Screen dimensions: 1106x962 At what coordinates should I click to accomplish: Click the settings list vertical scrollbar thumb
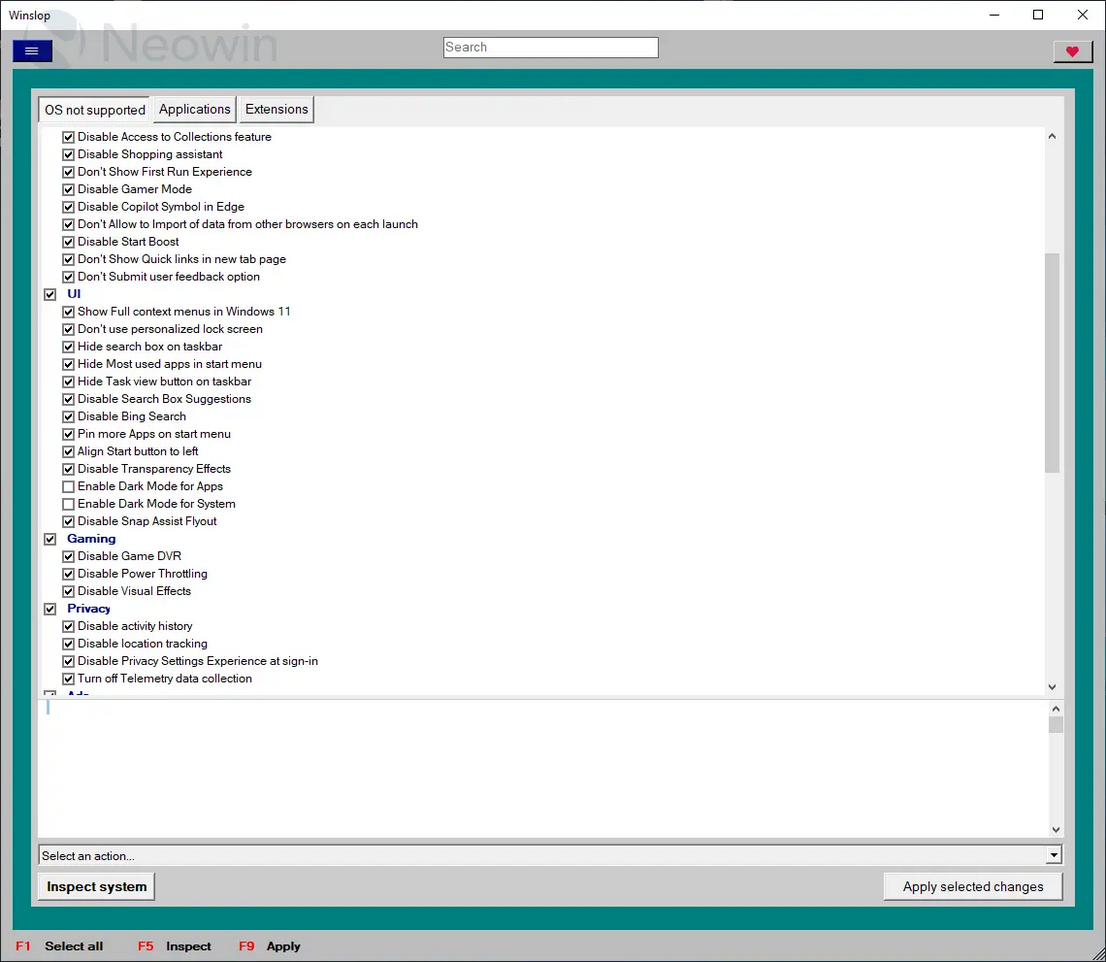[x=1052, y=362]
